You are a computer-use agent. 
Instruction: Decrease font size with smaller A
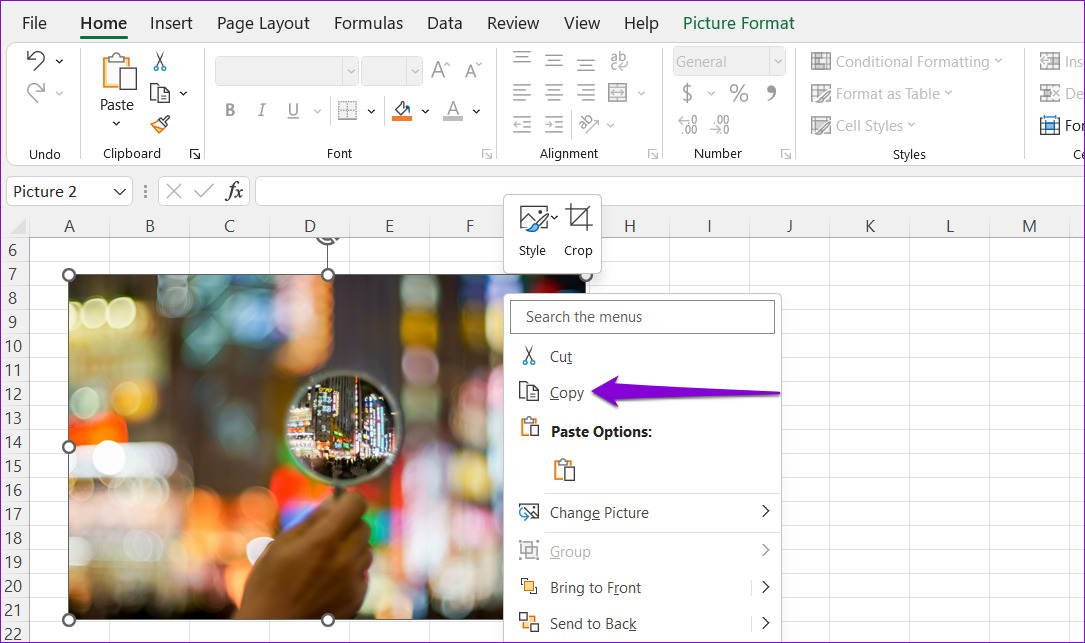tap(473, 70)
